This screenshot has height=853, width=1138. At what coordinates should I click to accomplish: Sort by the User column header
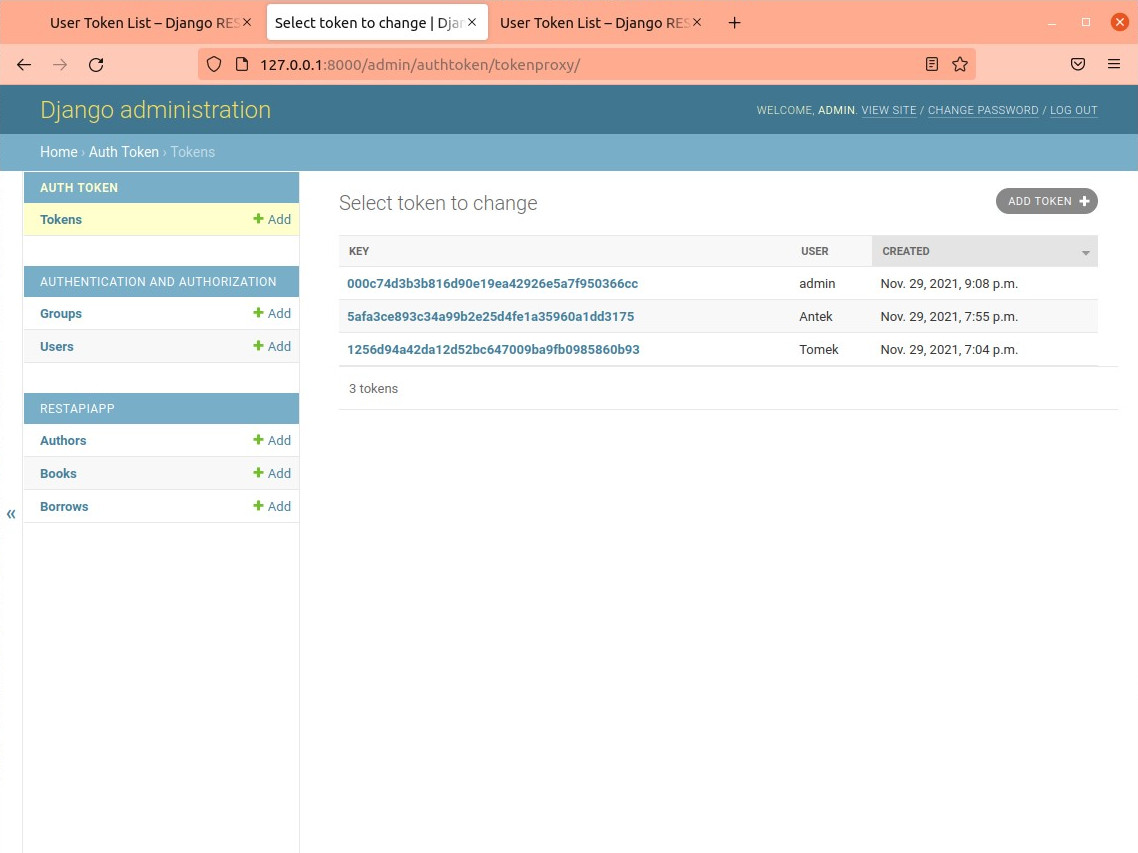[814, 251]
